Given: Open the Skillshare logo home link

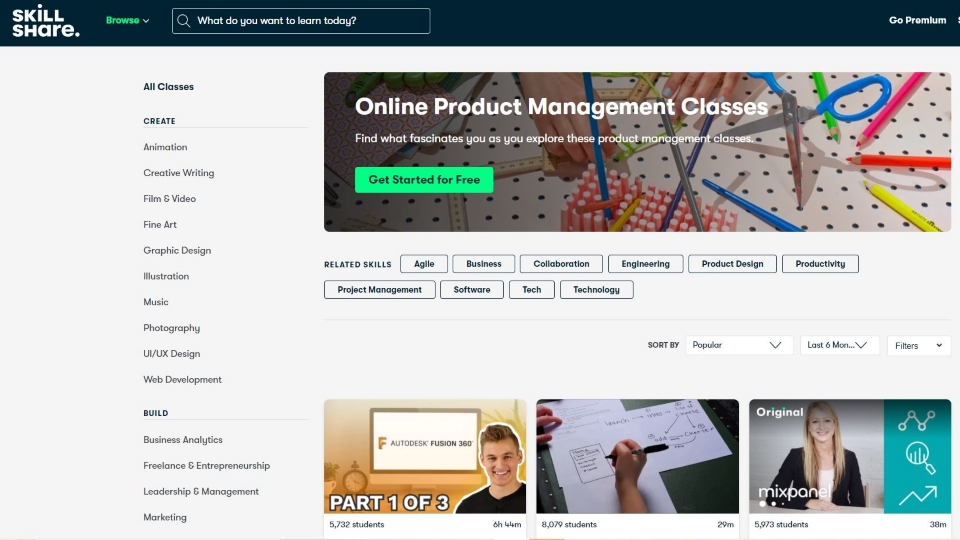Looking at the screenshot, I should point(46,21).
